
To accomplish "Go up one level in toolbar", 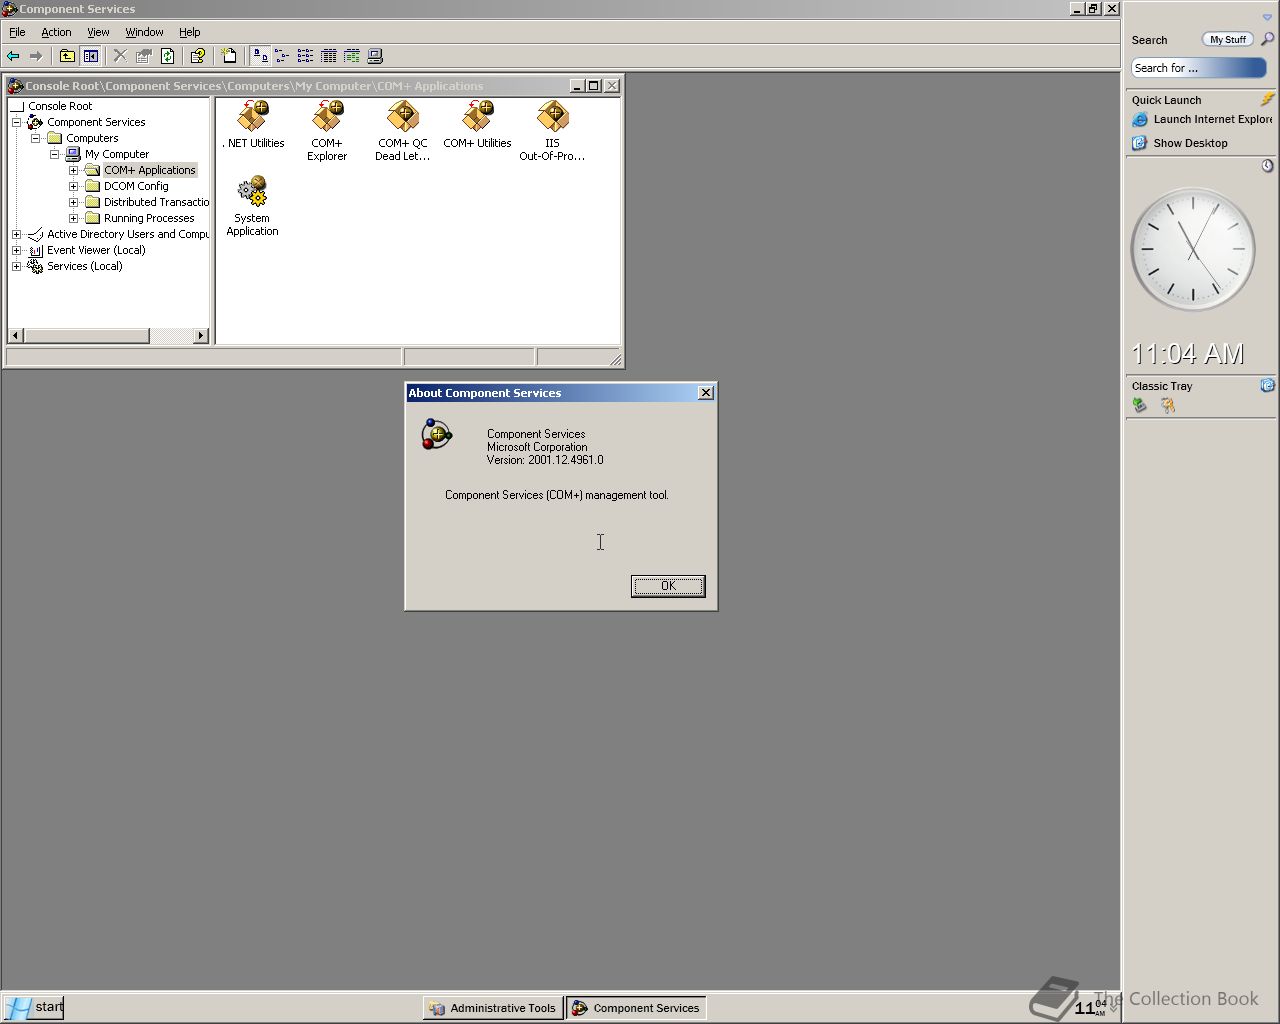I will coord(67,56).
